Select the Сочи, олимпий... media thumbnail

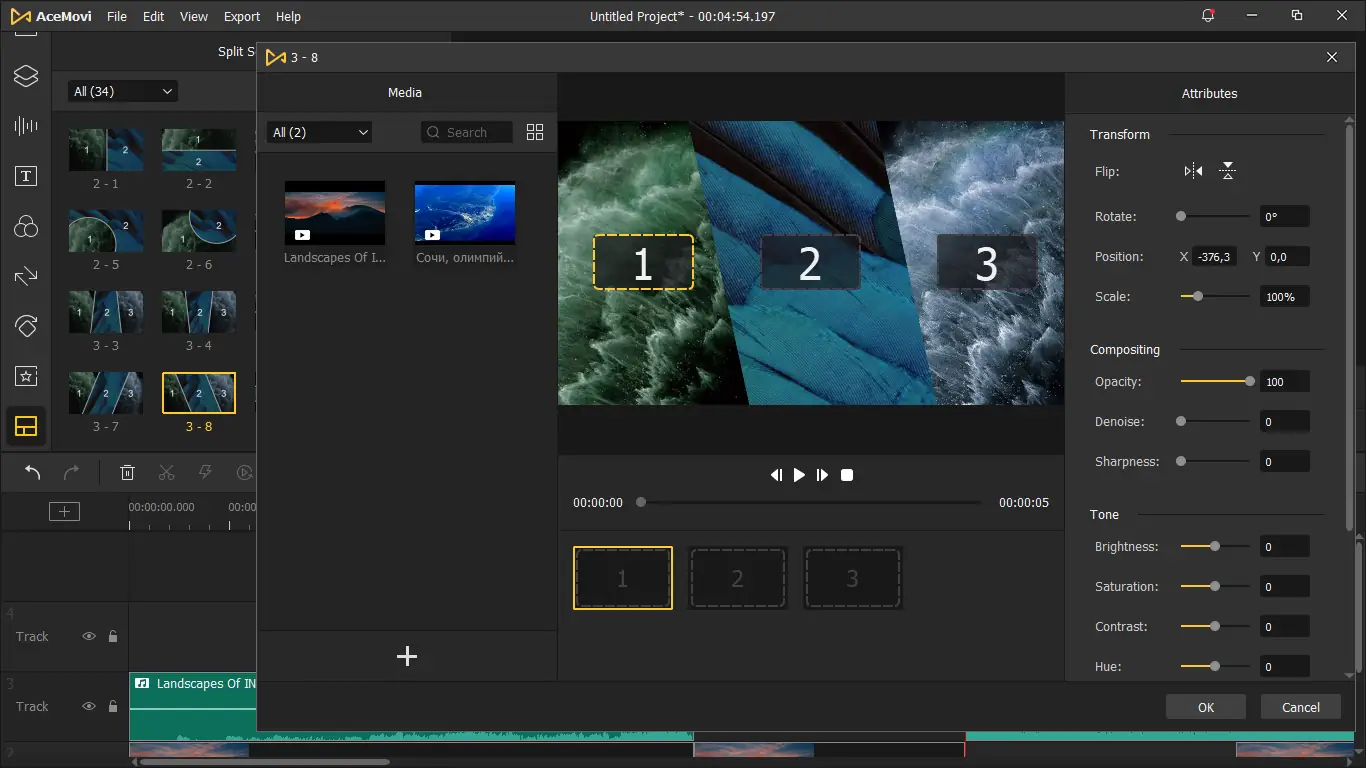click(465, 213)
